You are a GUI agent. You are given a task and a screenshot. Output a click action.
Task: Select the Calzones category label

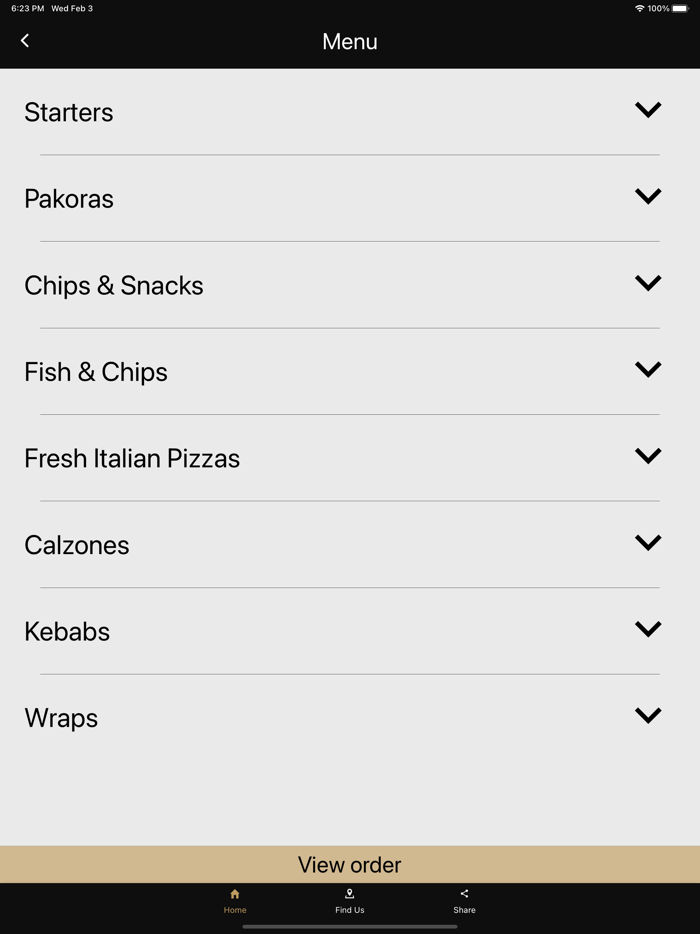(x=77, y=545)
